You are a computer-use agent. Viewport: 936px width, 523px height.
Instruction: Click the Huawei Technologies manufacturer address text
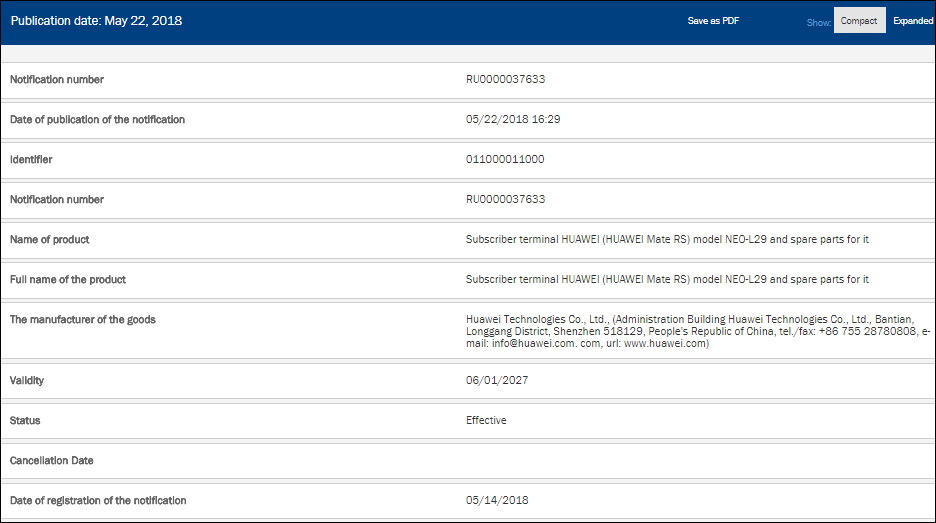click(697, 331)
